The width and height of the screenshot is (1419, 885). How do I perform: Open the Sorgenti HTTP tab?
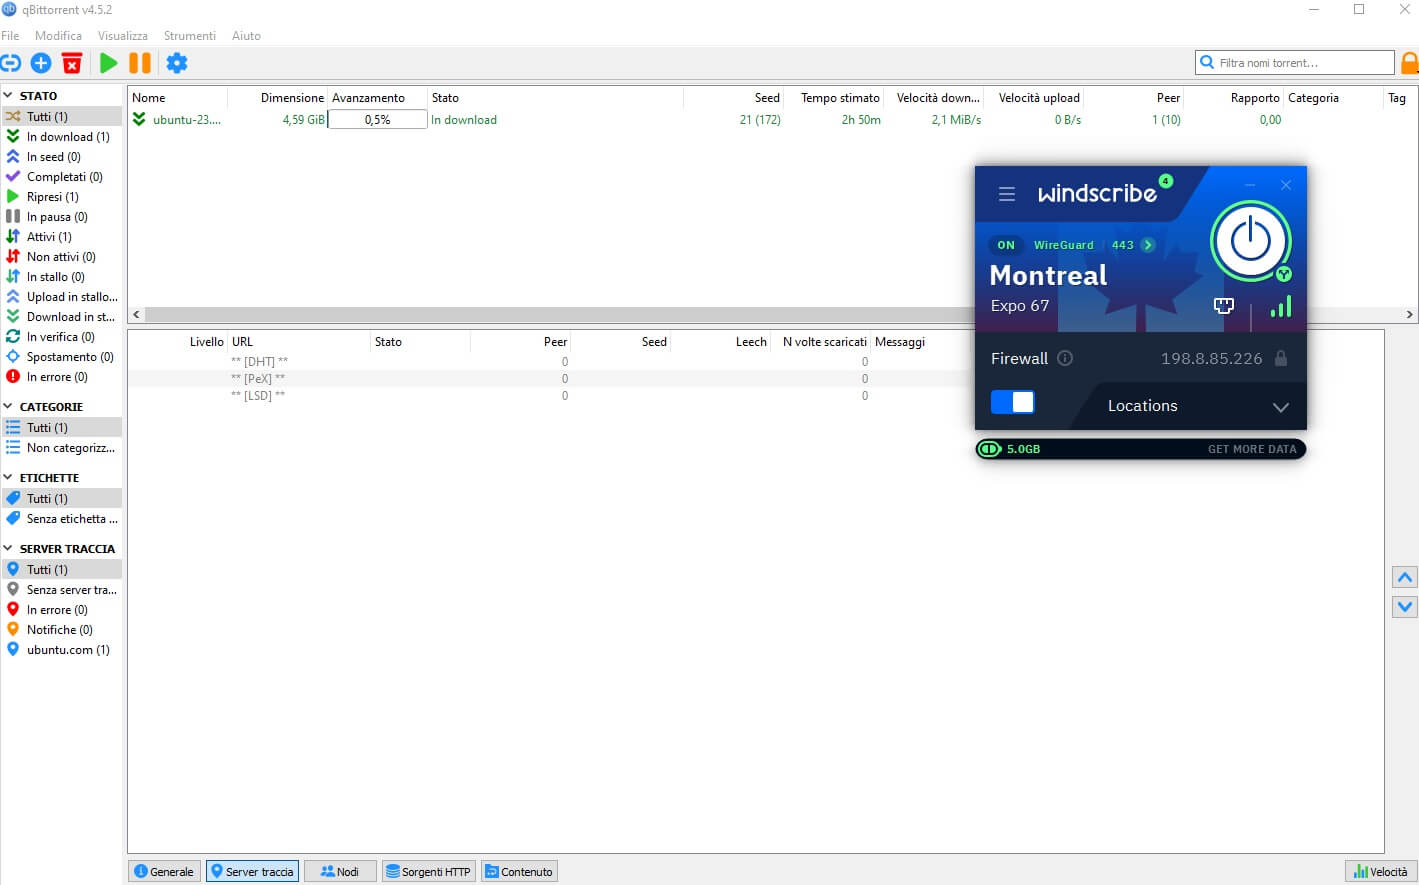(x=428, y=872)
